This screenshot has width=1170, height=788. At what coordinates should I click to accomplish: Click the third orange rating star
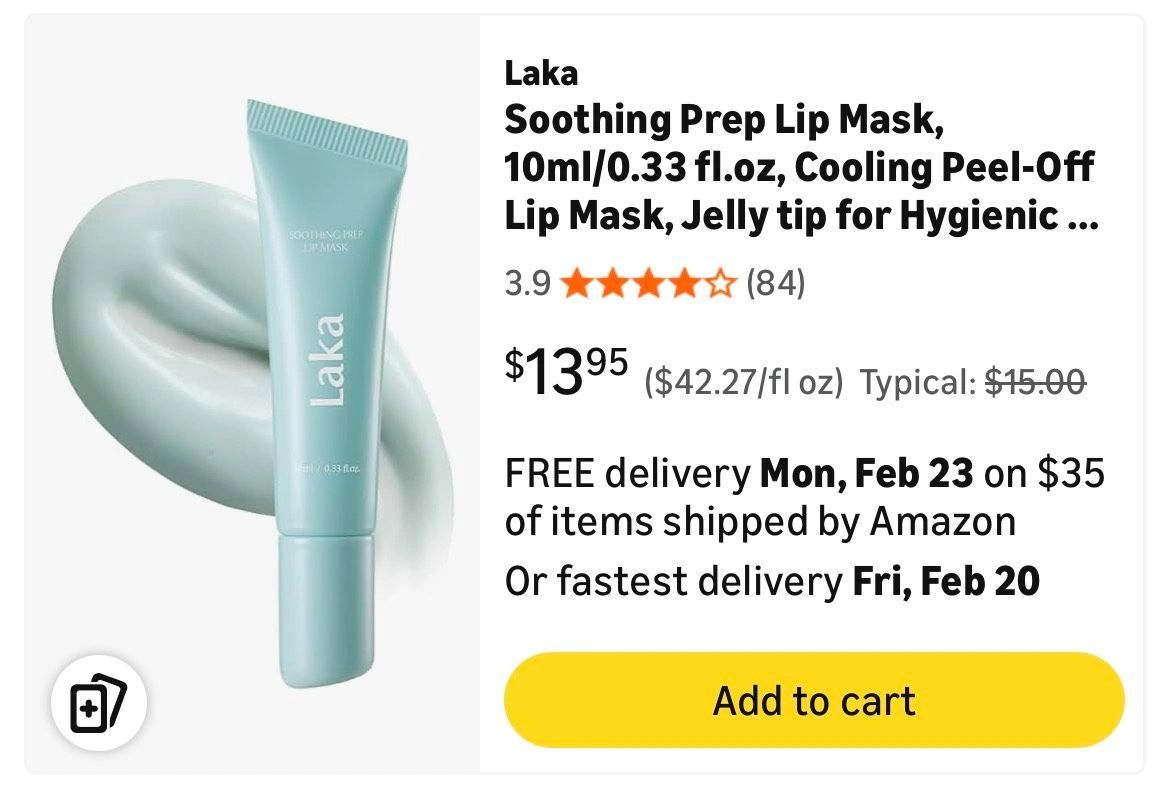649,286
